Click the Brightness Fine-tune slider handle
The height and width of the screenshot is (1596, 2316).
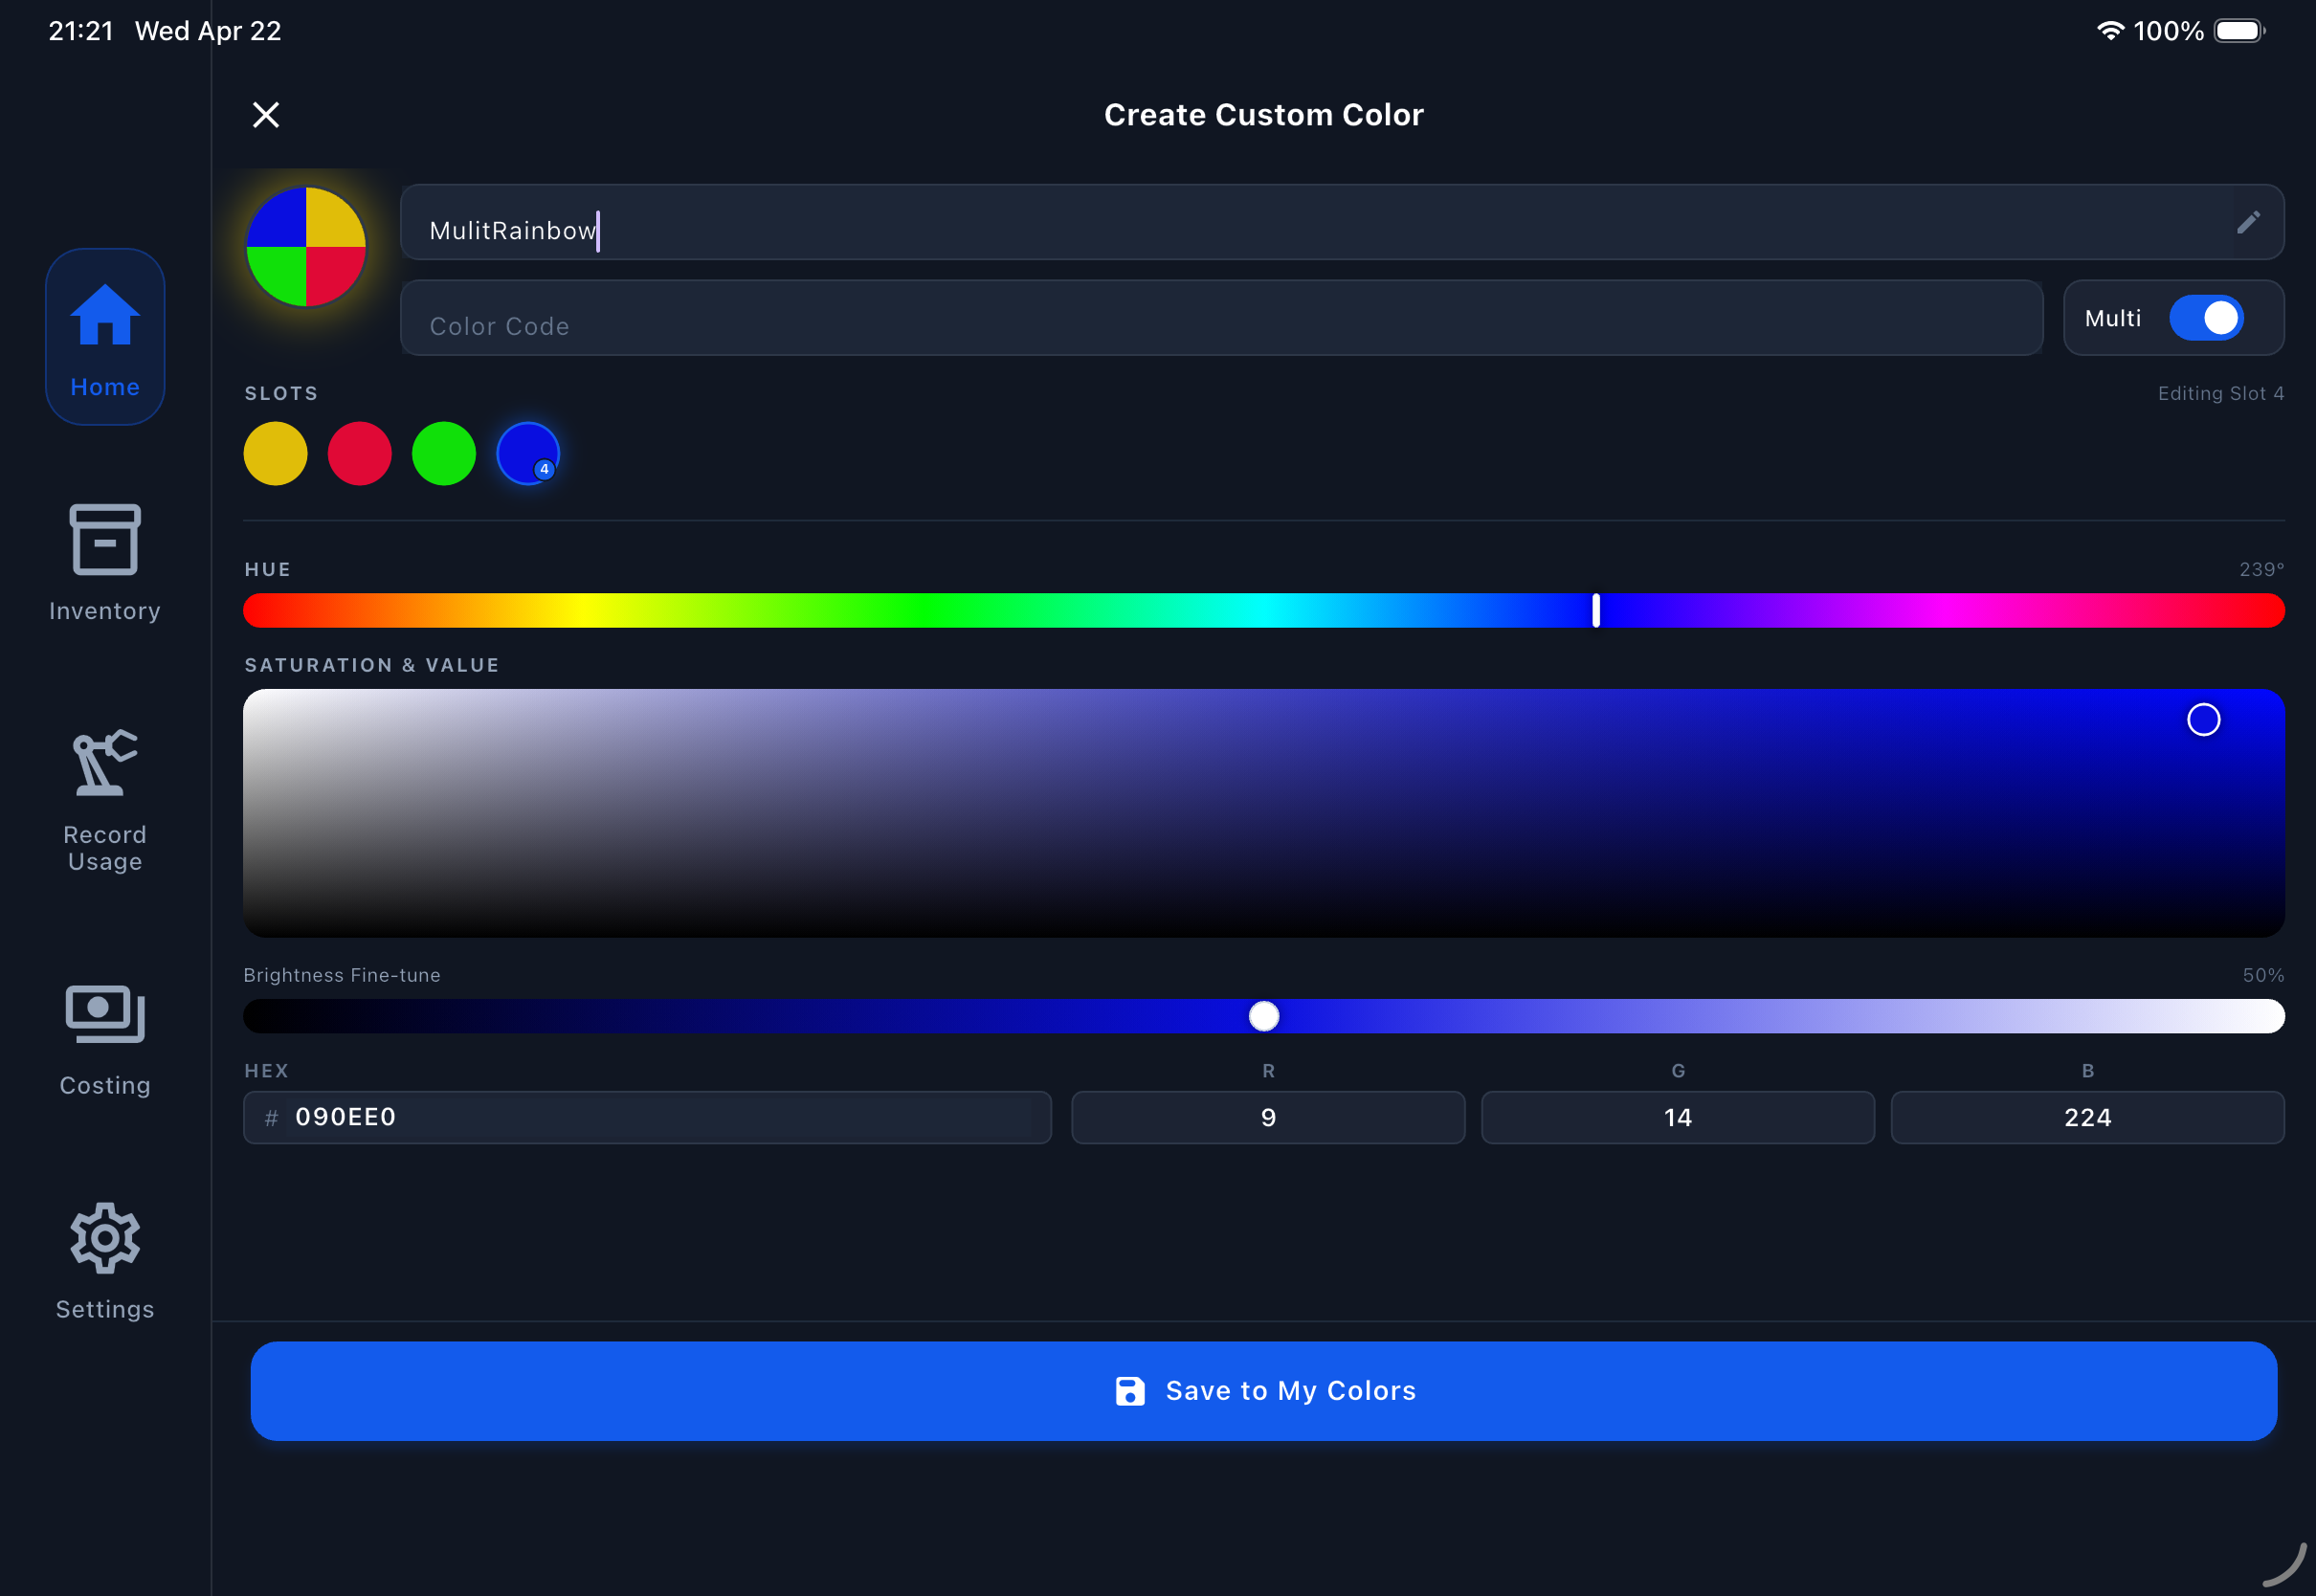coord(1264,1016)
